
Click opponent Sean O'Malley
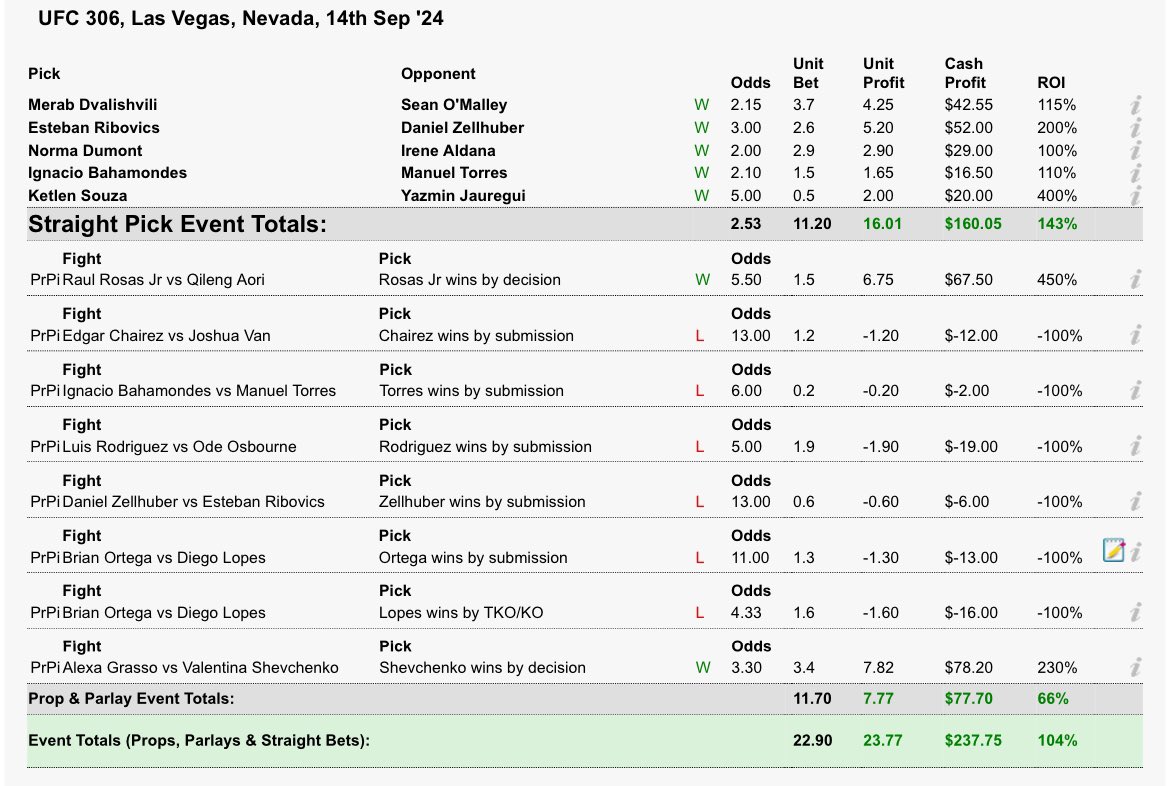point(454,105)
